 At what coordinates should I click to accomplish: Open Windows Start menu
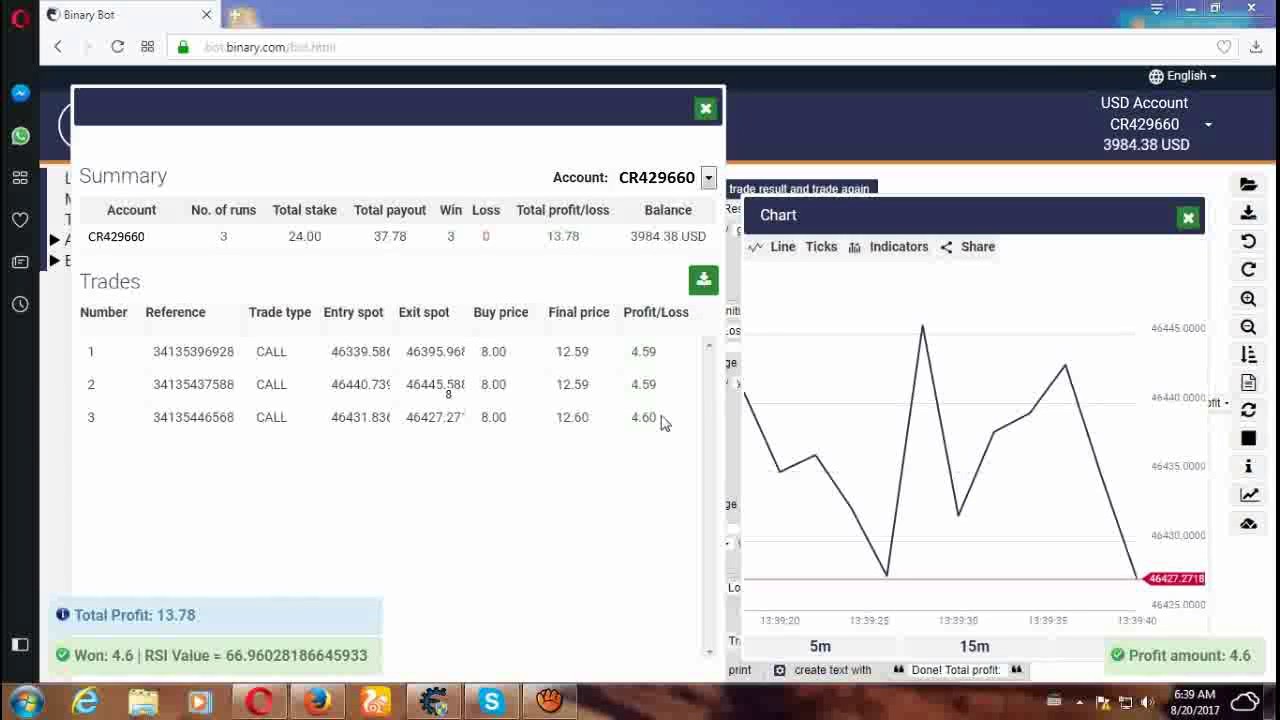click(26, 701)
